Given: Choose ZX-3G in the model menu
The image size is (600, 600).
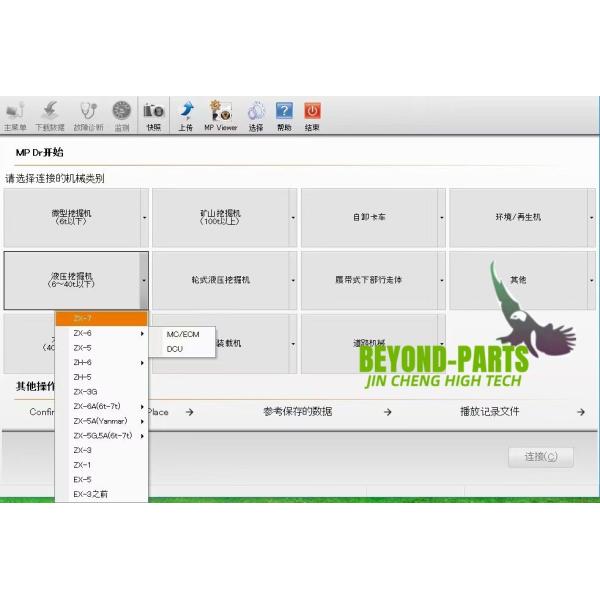Looking at the screenshot, I should 101,392.
